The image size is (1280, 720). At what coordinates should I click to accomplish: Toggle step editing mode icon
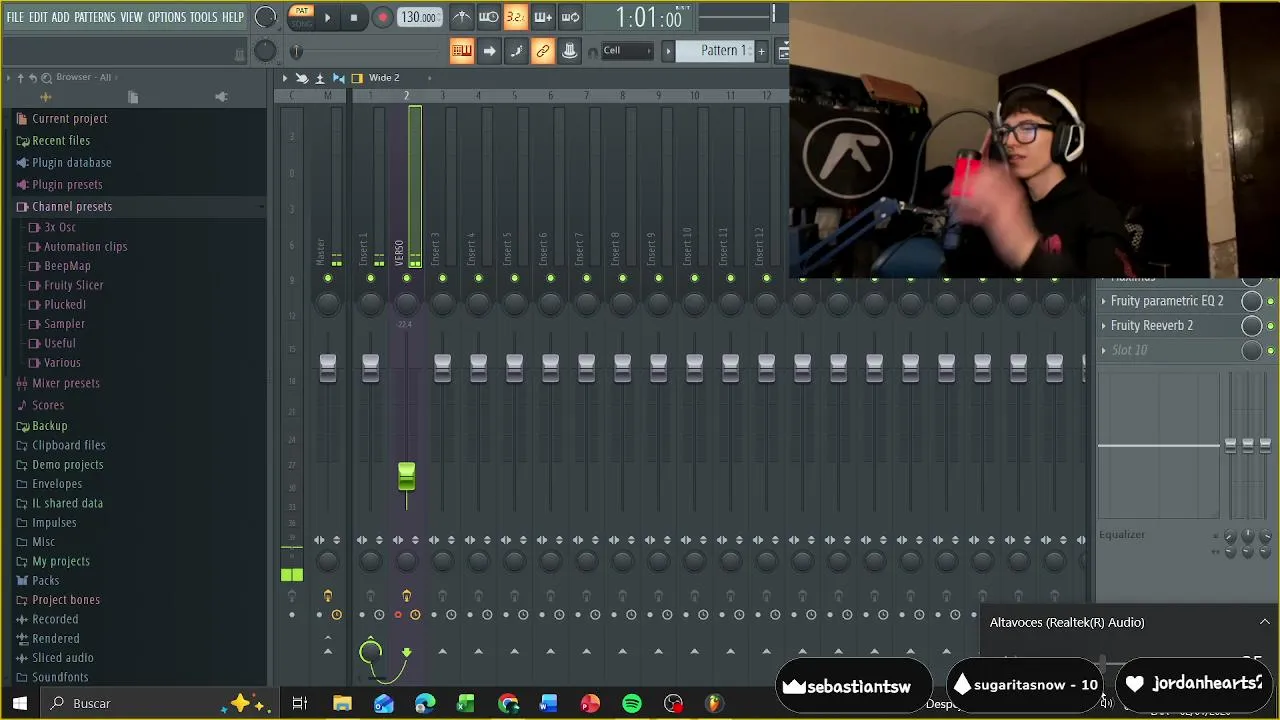516,51
